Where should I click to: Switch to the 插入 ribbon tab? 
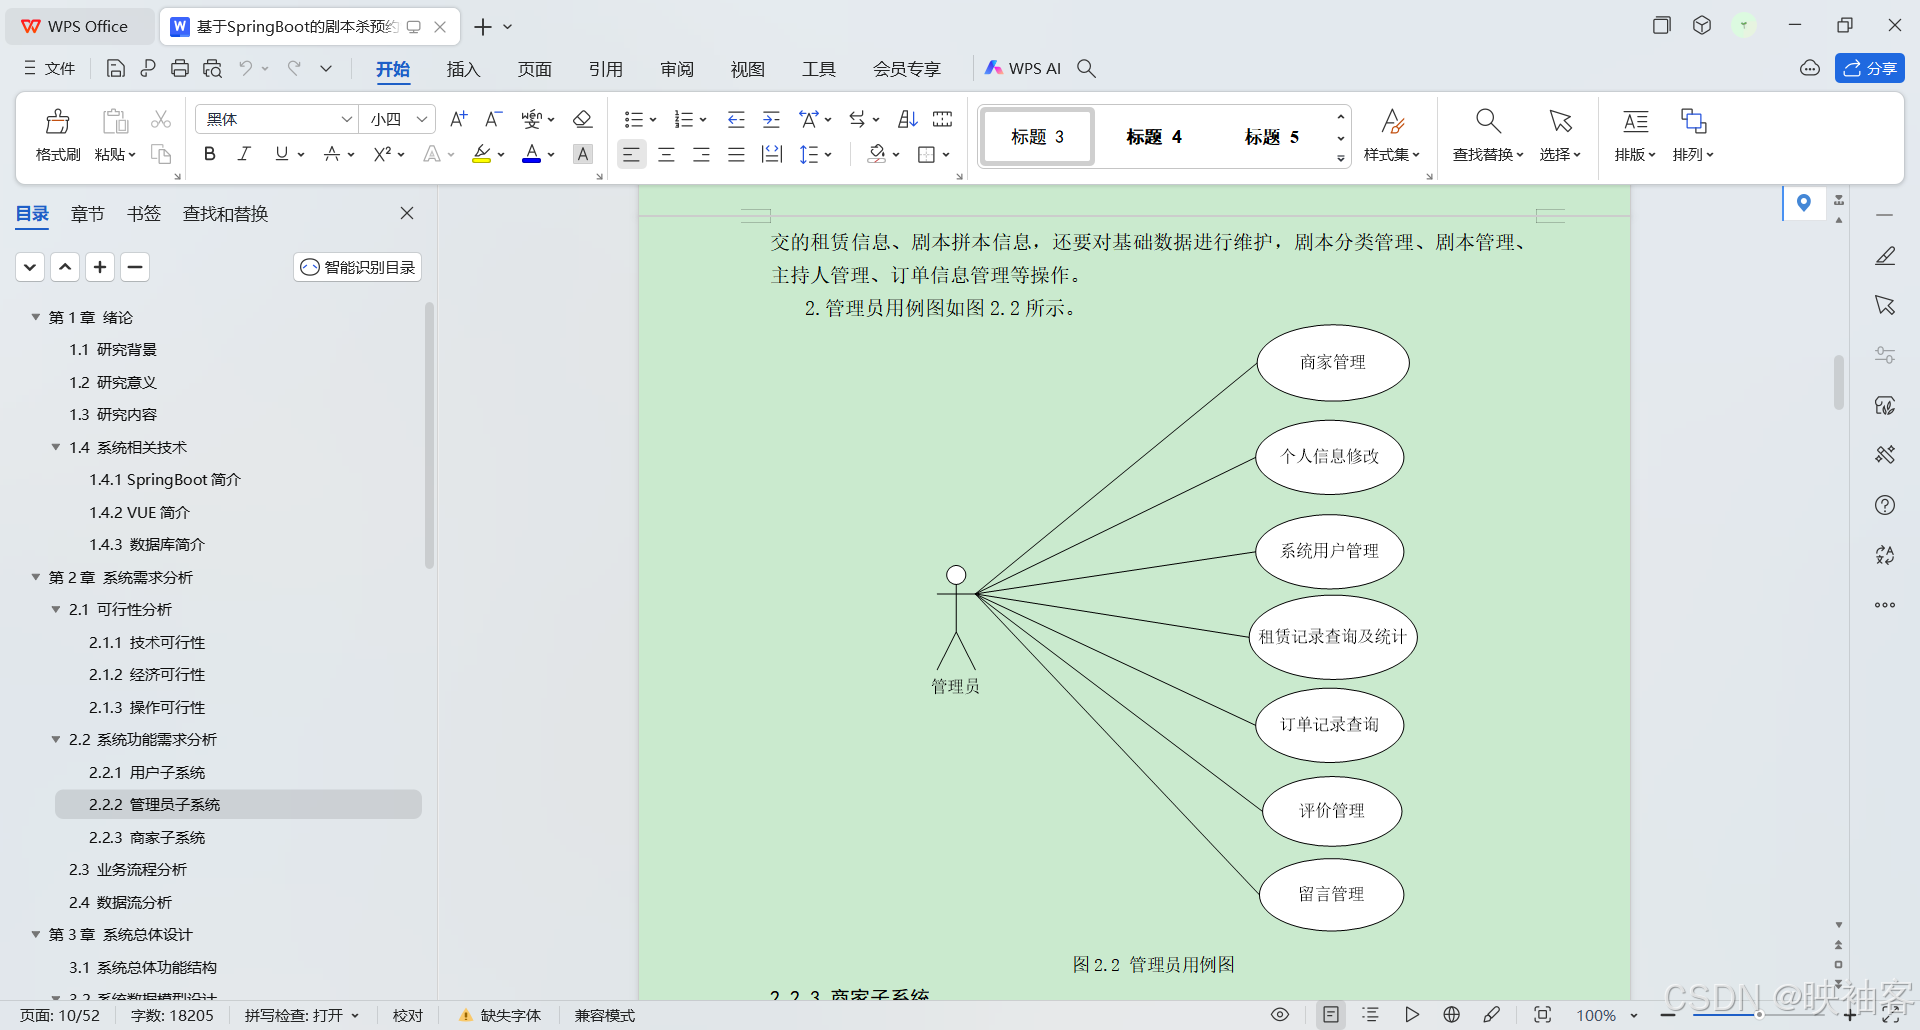pyautogui.click(x=462, y=69)
